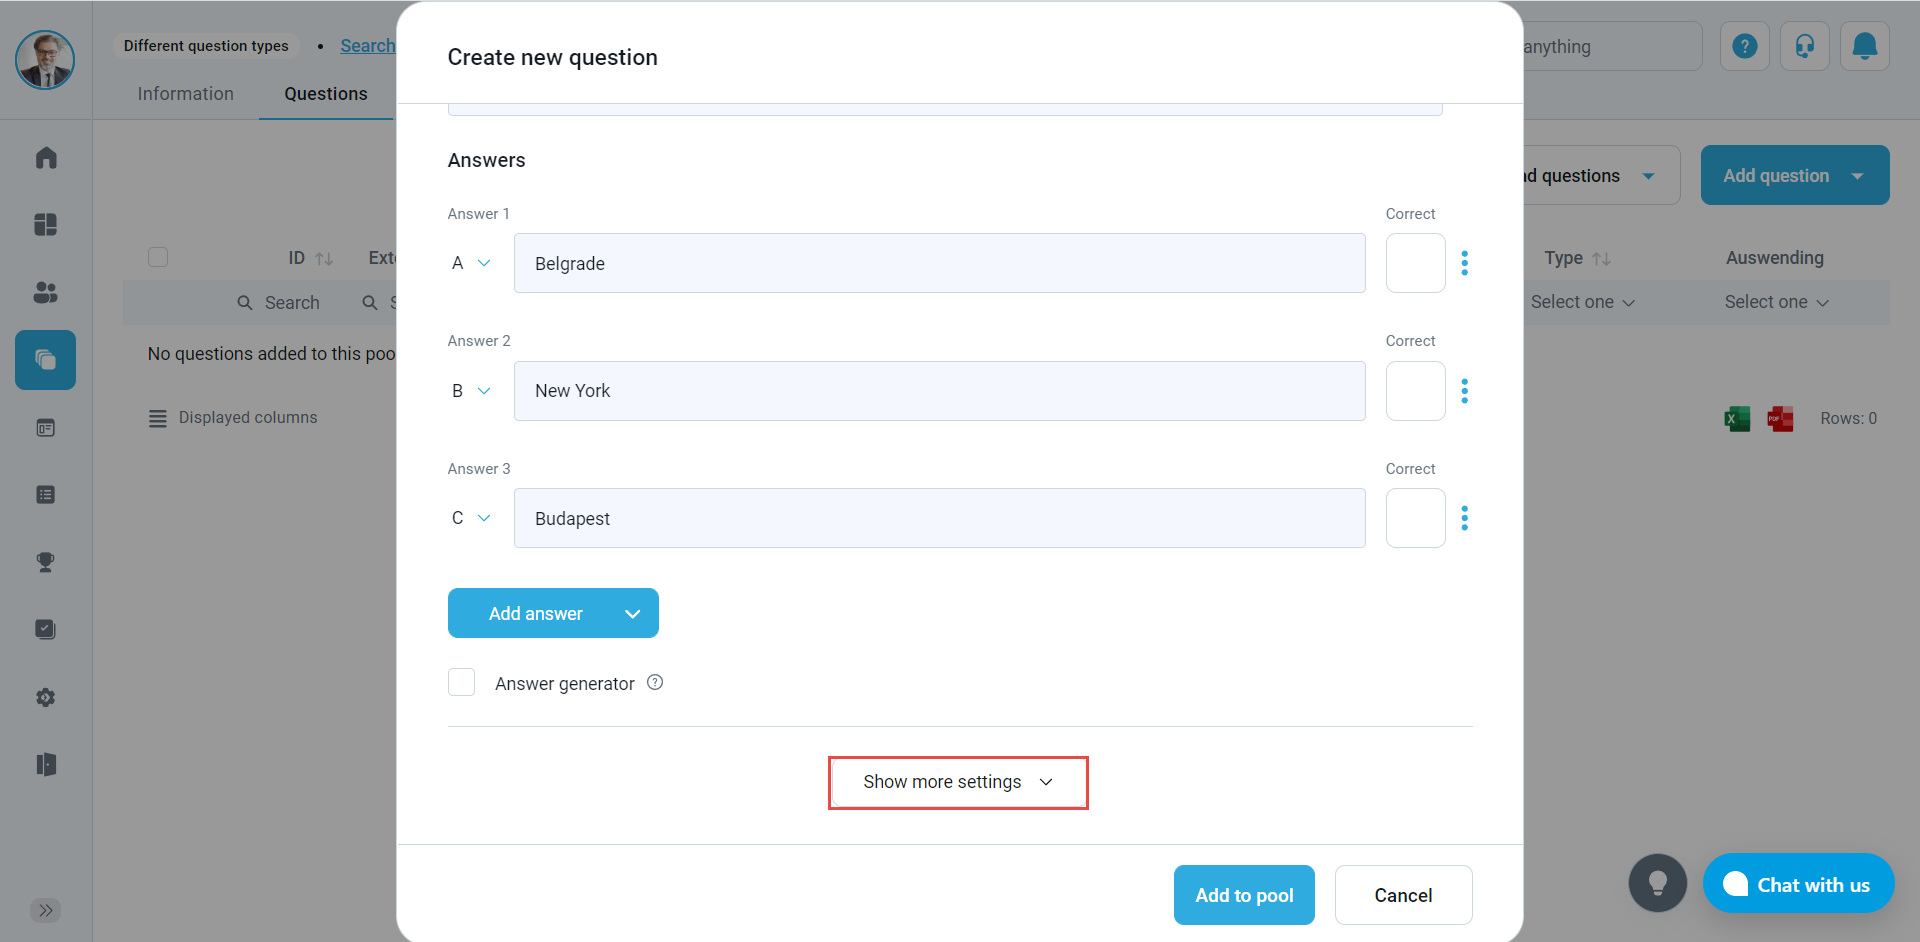Mark Budapest as the correct answer
Image resolution: width=1920 pixels, height=942 pixels.
(1415, 518)
